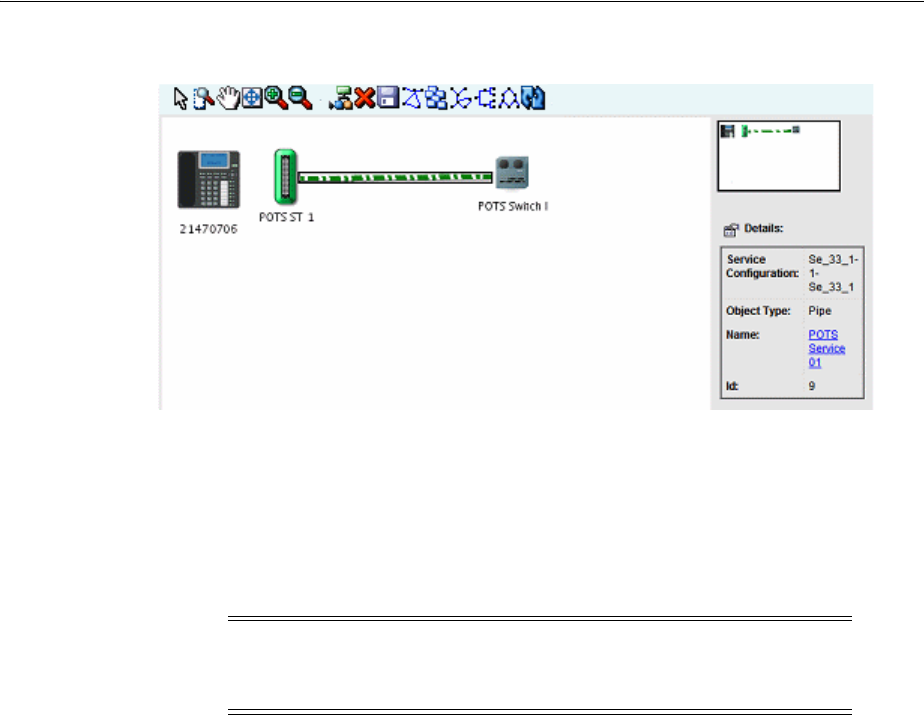Click the red X delete icon
The height and width of the screenshot is (715, 924).
(365, 98)
